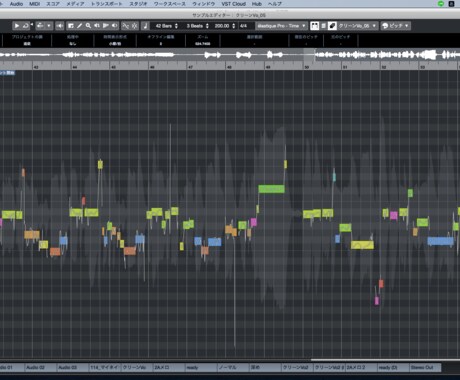Open the トランスポート menu
The image size is (460, 380).
click(x=107, y=4)
